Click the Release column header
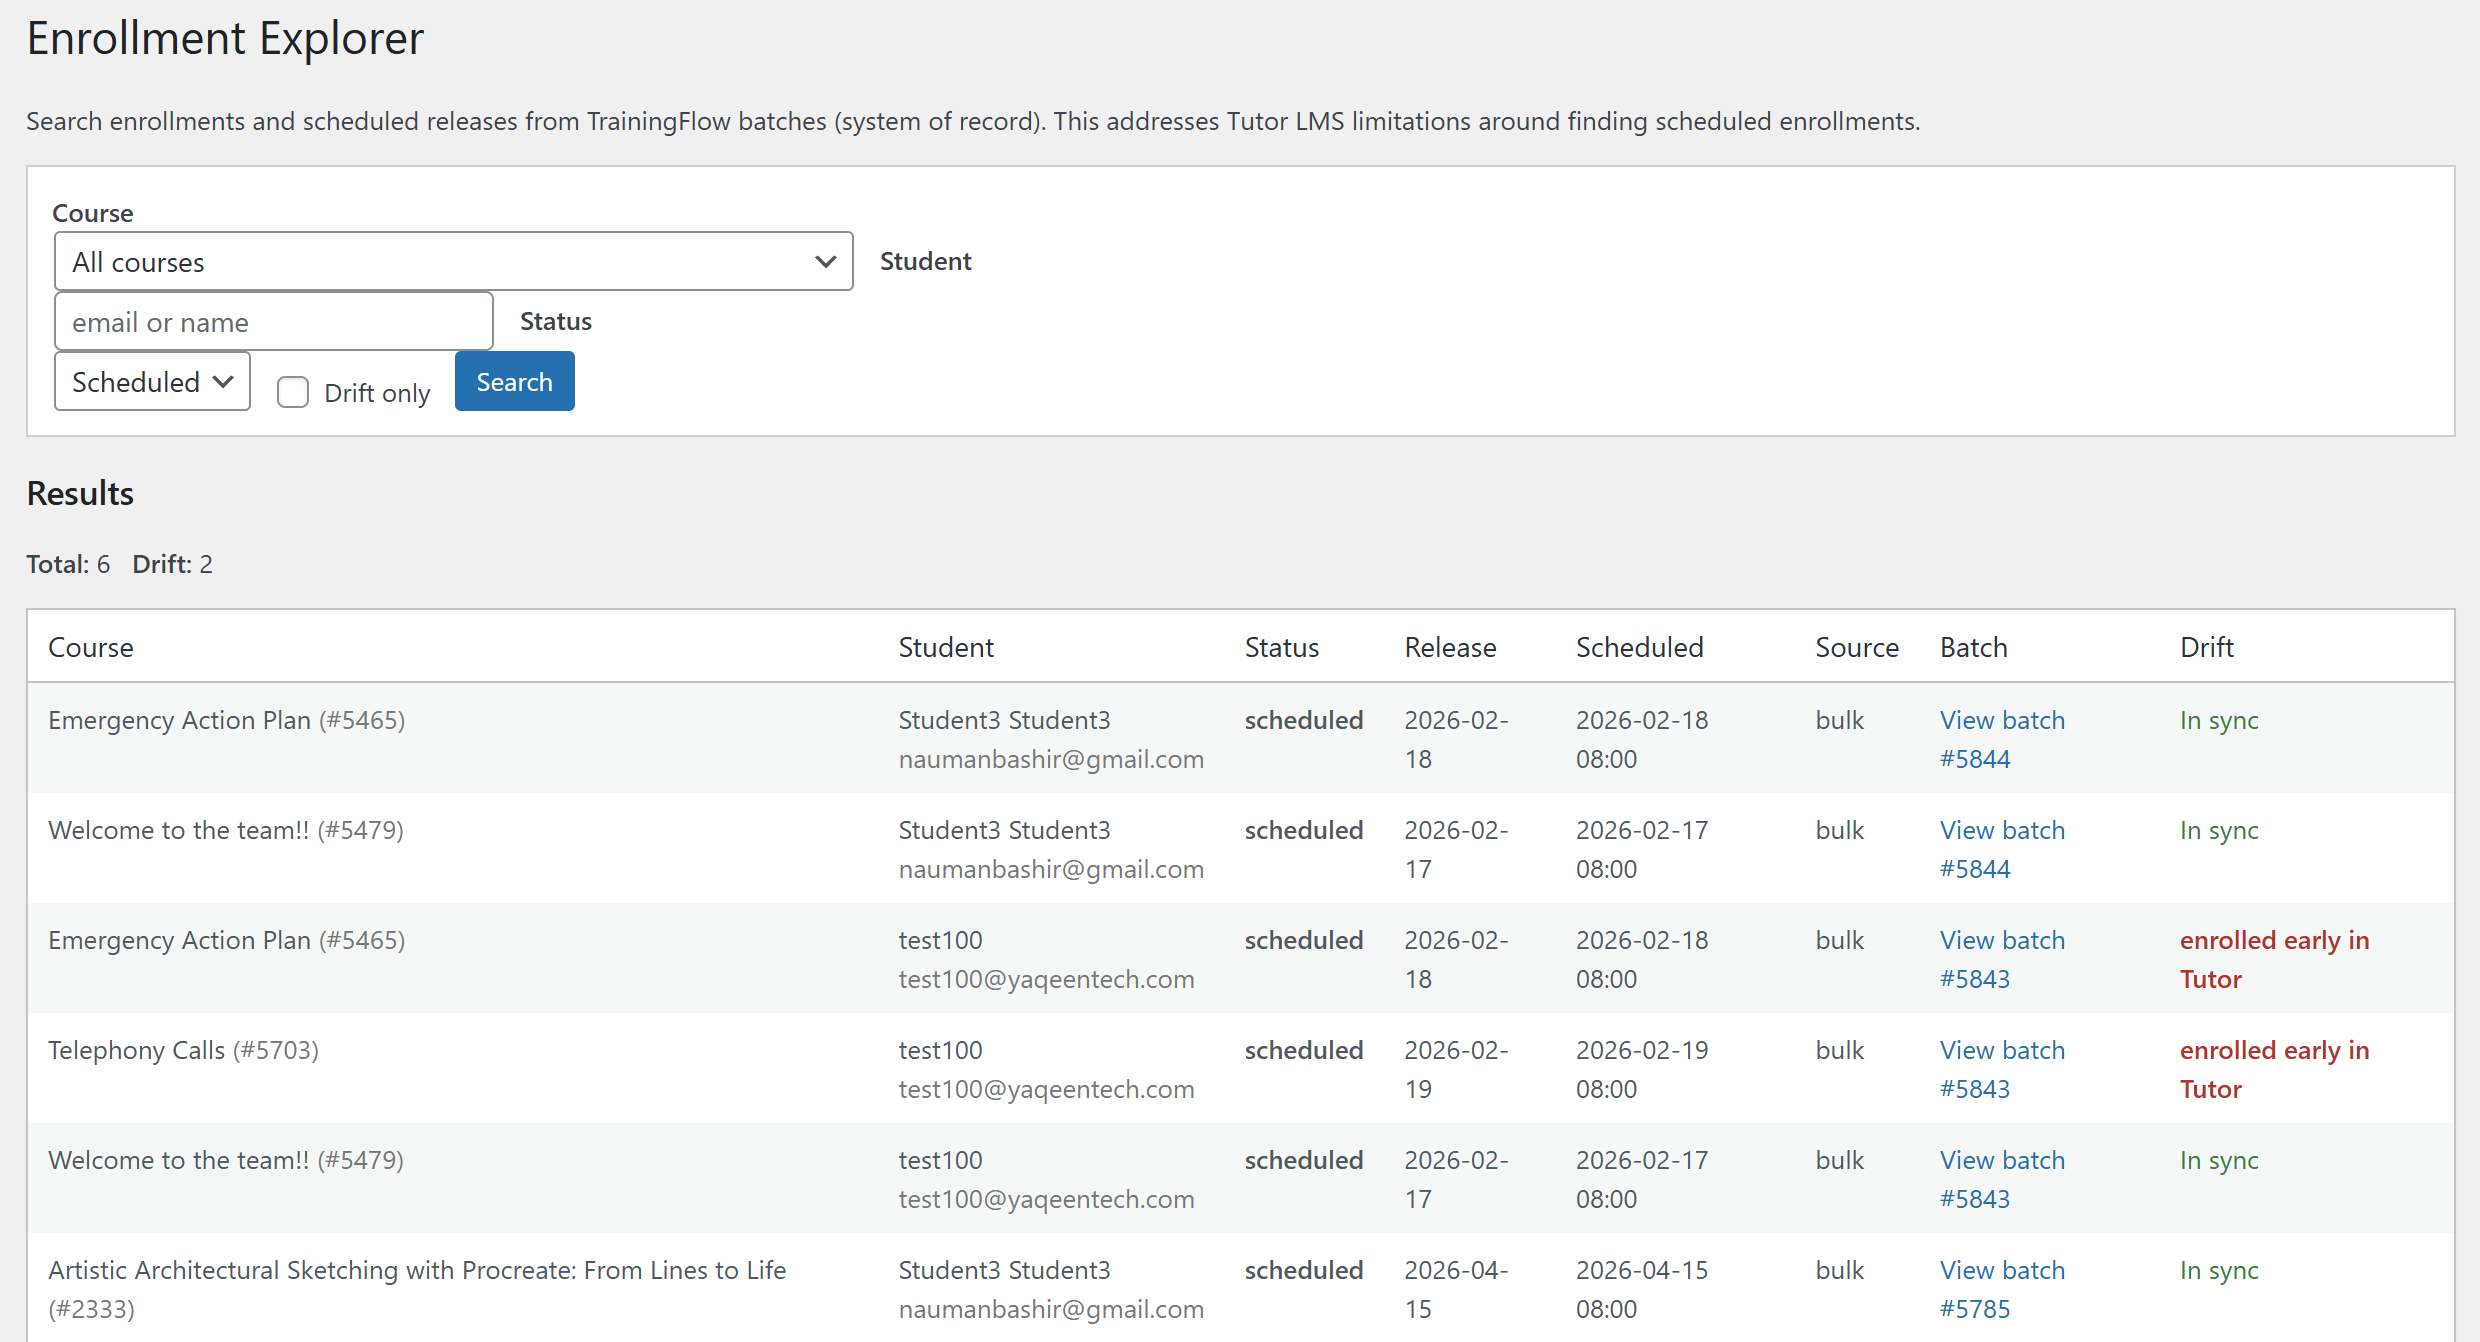2480x1342 pixels. click(x=1450, y=647)
